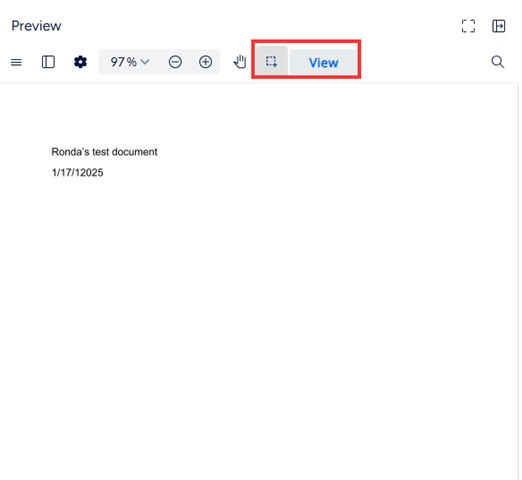This screenshot has width=522, height=480.
Task: Zoom in with the plus circle icon
Action: coord(205,62)
